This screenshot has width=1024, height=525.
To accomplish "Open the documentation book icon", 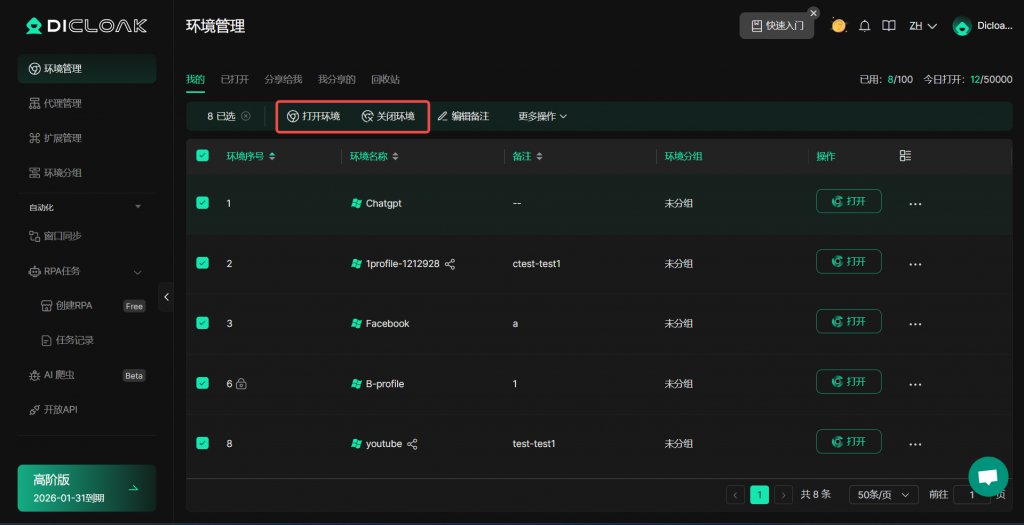I will point(888,26).
